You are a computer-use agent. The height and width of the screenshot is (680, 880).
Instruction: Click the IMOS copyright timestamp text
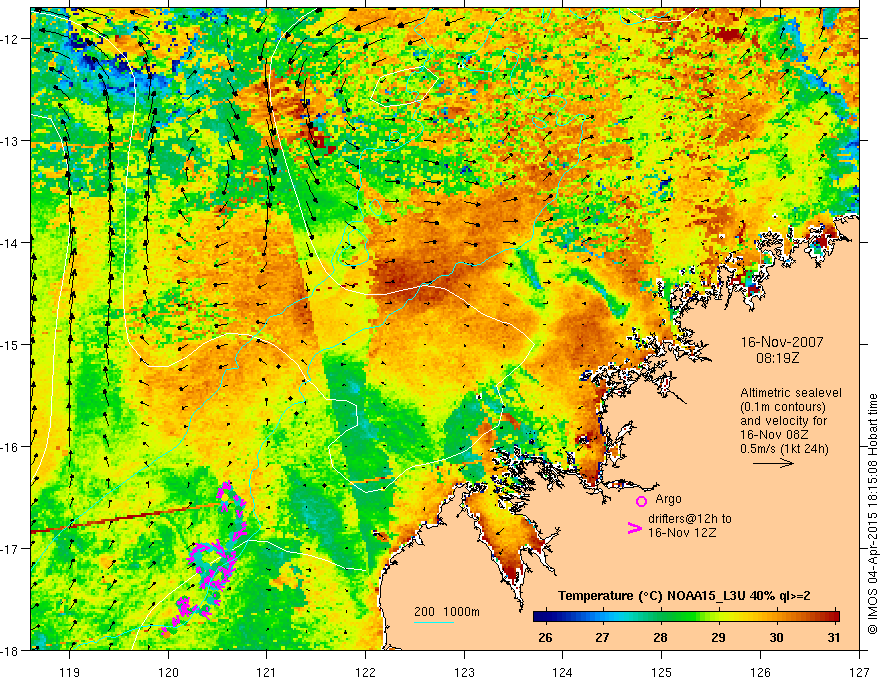tap(873, 513)
